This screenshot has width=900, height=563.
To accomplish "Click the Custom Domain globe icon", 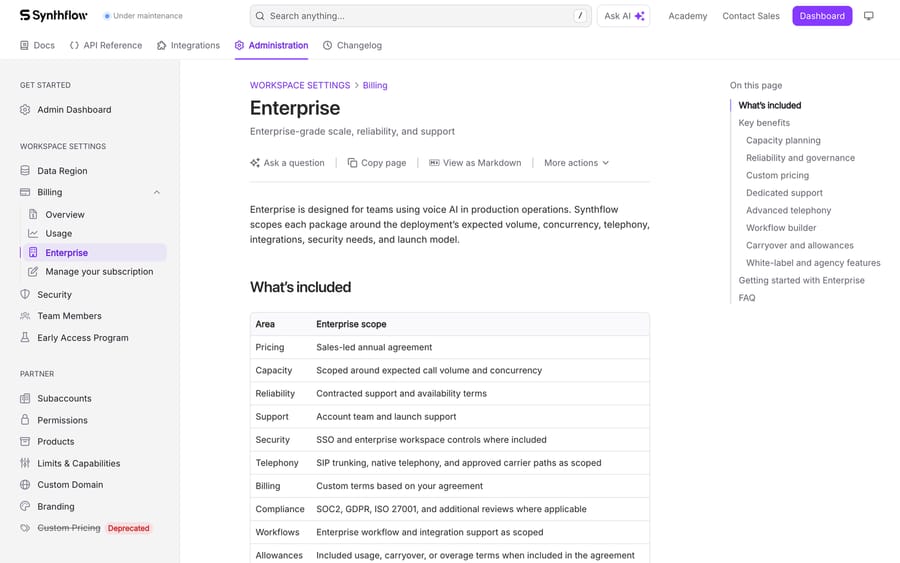I will 25,484.
